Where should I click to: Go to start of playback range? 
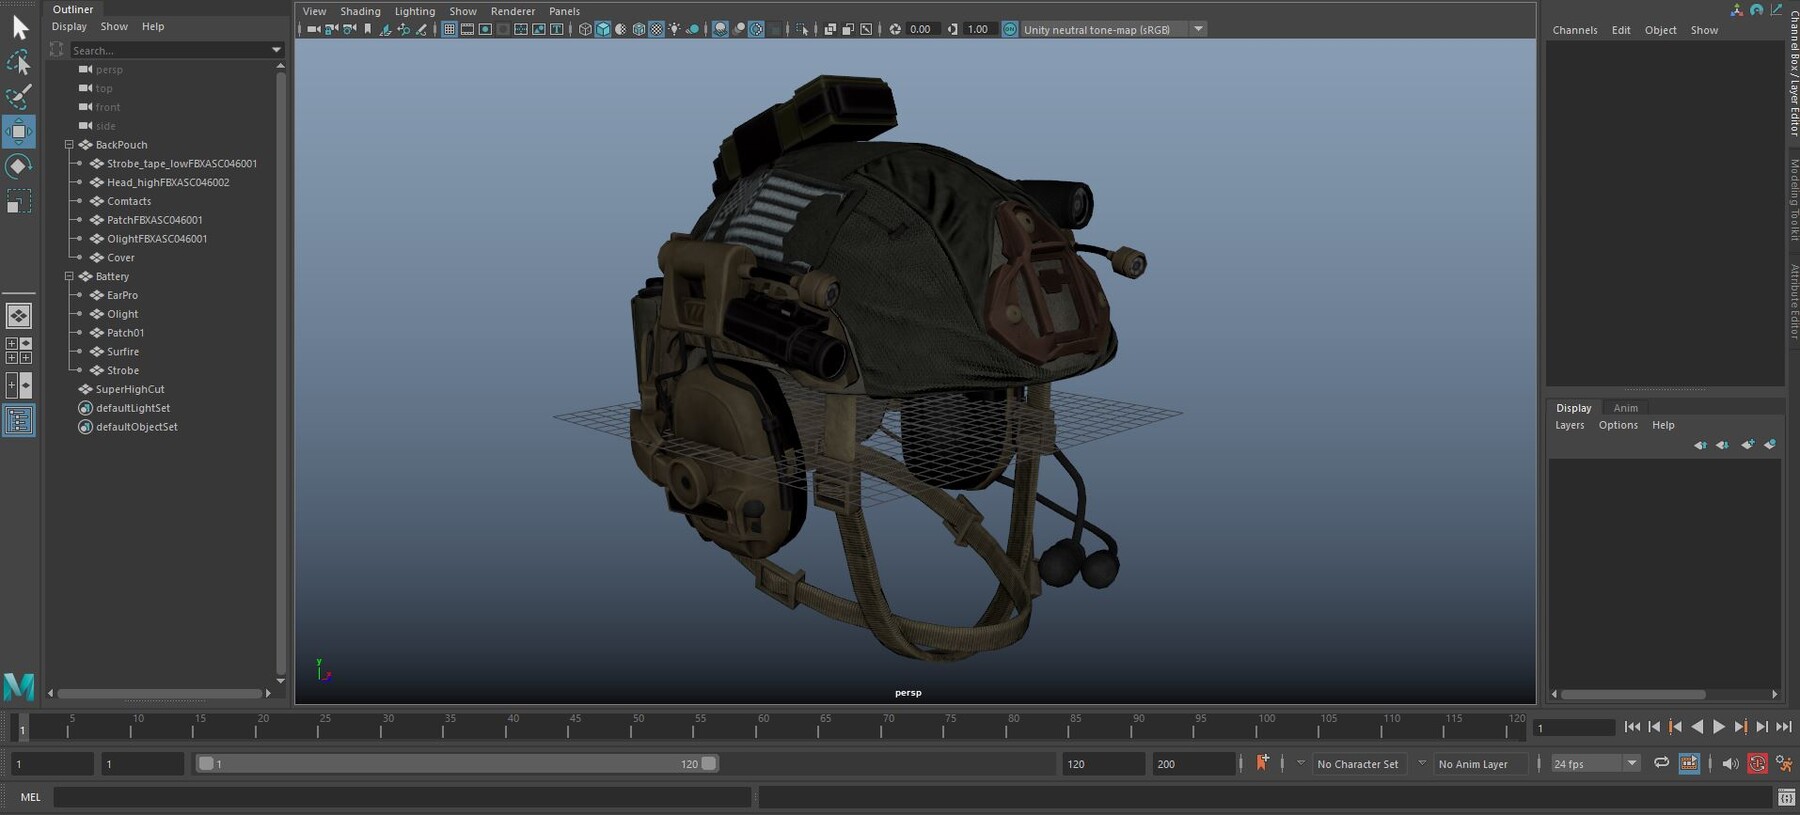(x=1632, y=727)
